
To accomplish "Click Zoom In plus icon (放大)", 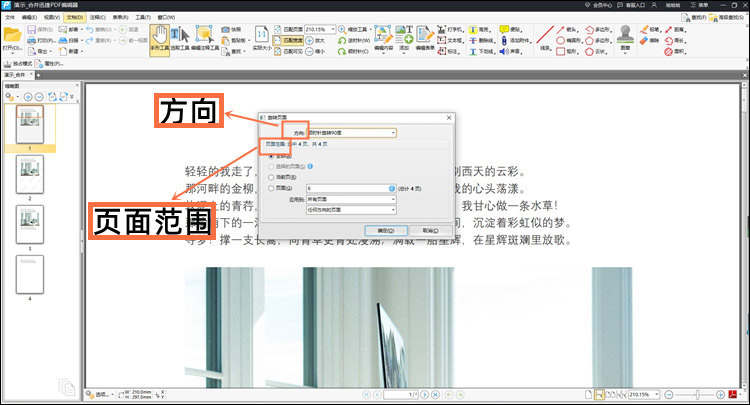I will 309,41.
